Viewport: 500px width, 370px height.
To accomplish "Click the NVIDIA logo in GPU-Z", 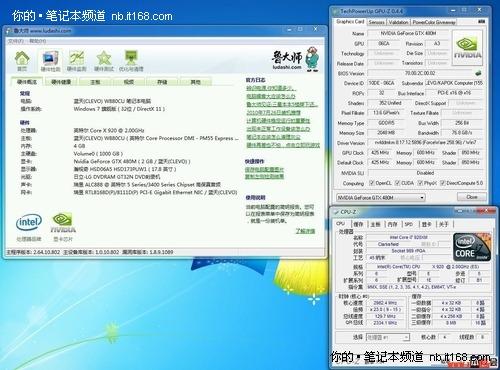I will point(467,49).
